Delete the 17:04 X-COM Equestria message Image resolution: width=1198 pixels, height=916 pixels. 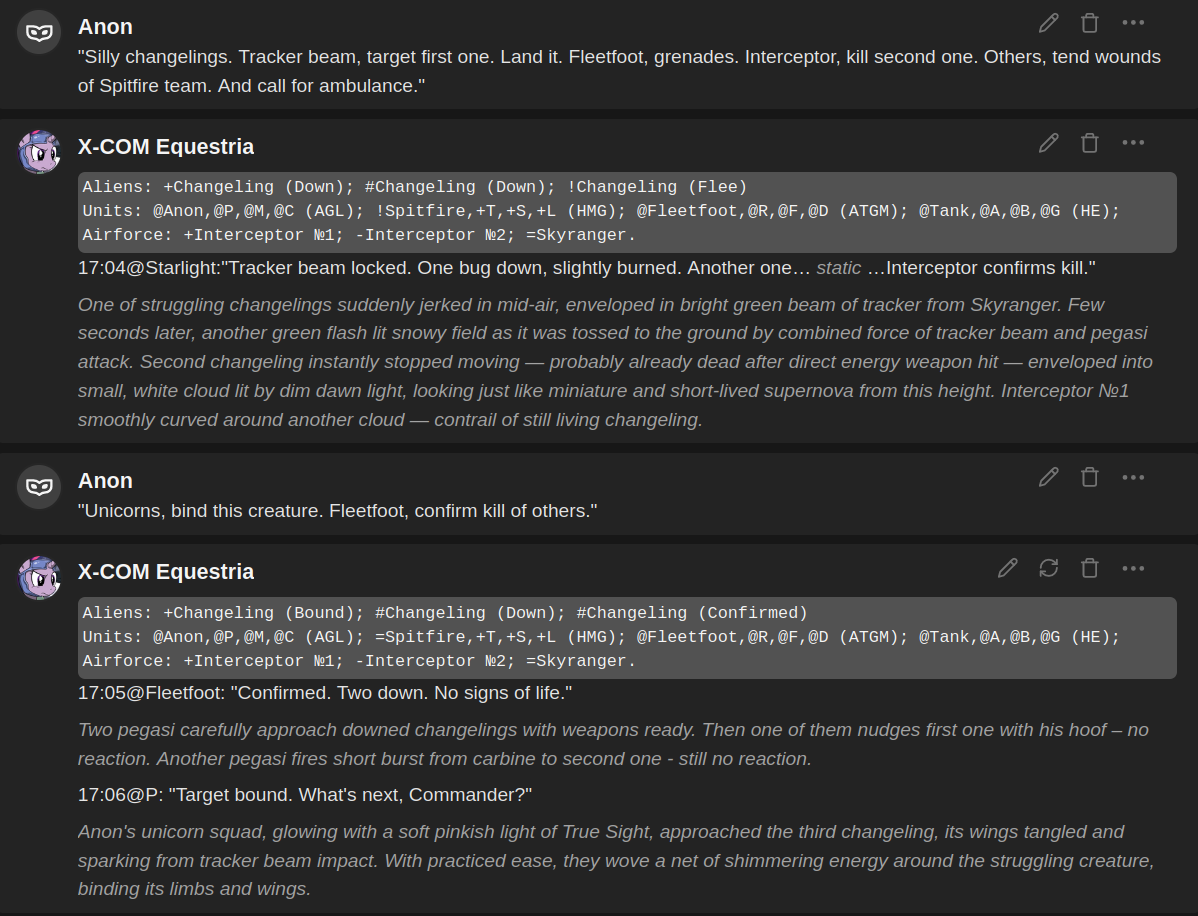coord(1090,143)
